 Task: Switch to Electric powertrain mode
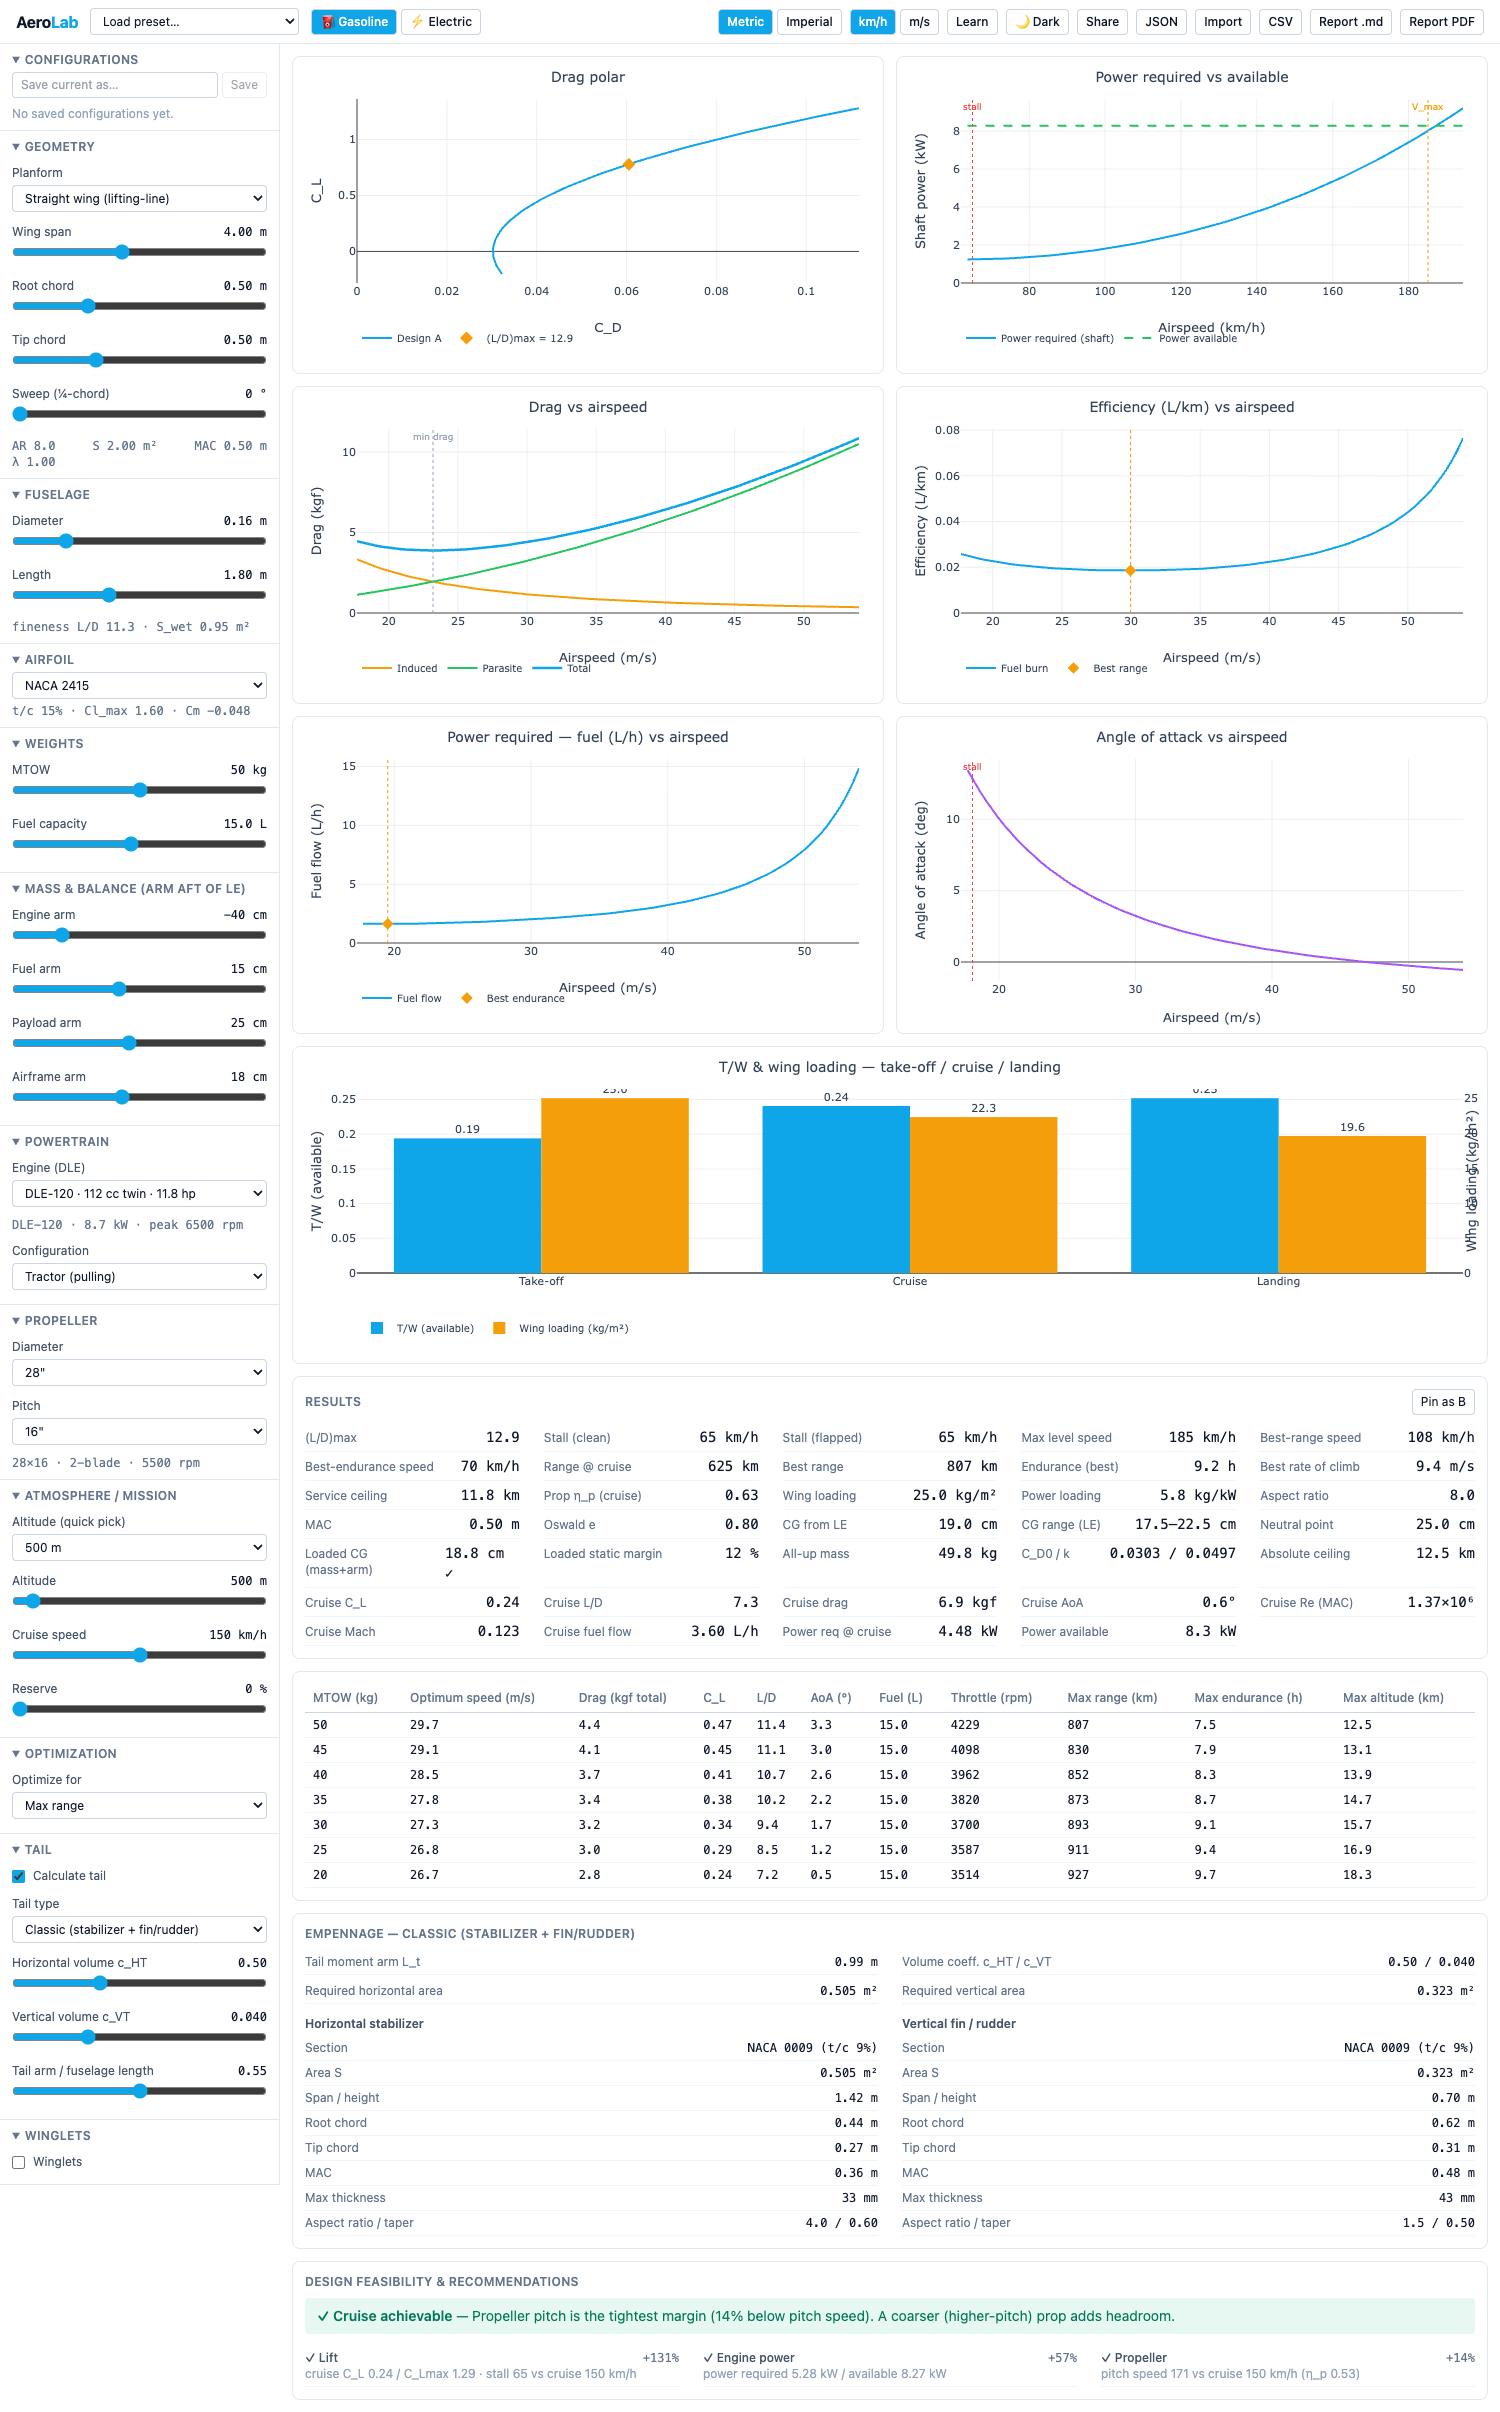pyautogui.click(x=441, y=22)
